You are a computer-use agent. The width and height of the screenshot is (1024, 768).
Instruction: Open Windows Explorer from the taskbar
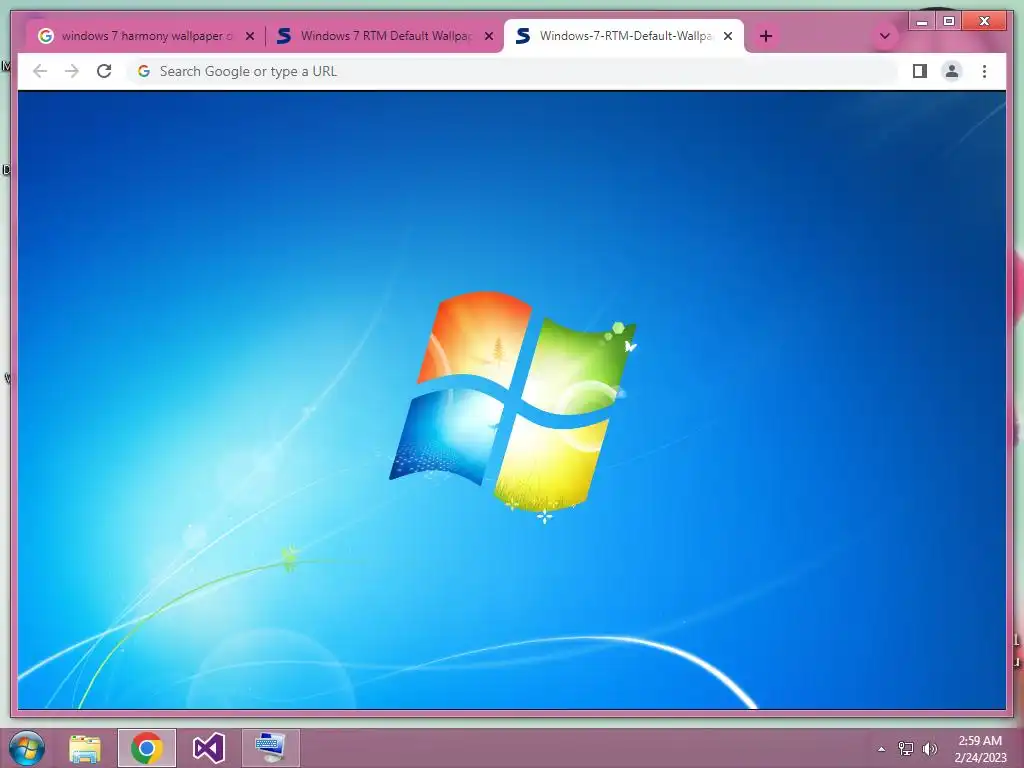85,748
